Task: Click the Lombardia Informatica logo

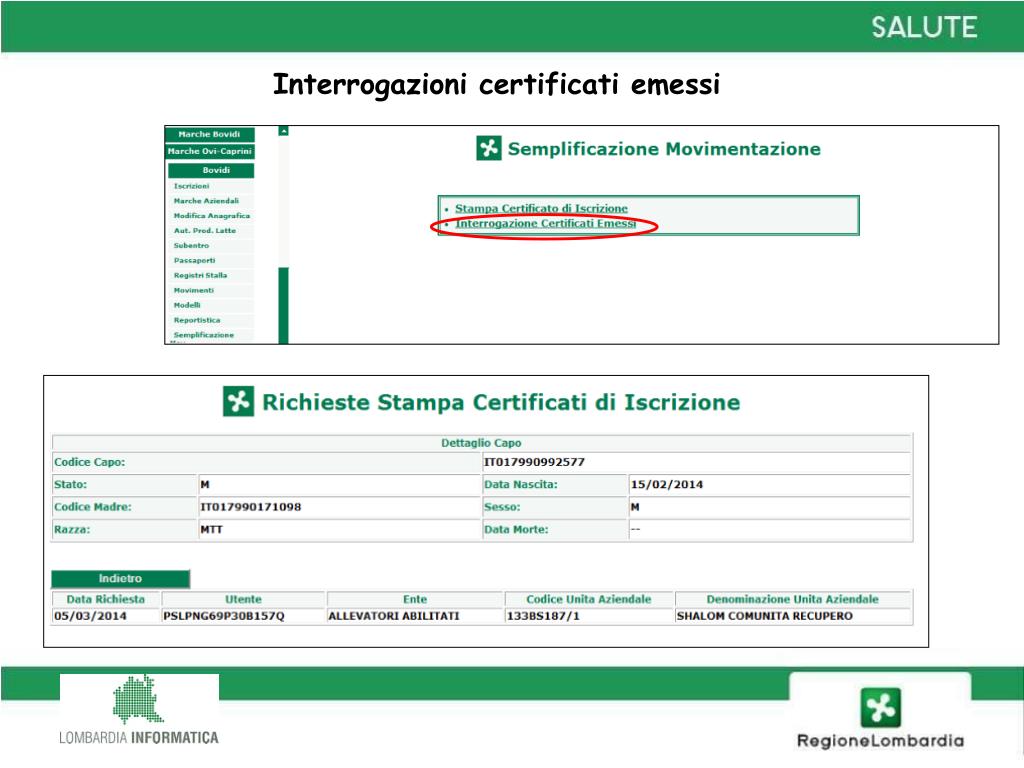Action: 139,711
